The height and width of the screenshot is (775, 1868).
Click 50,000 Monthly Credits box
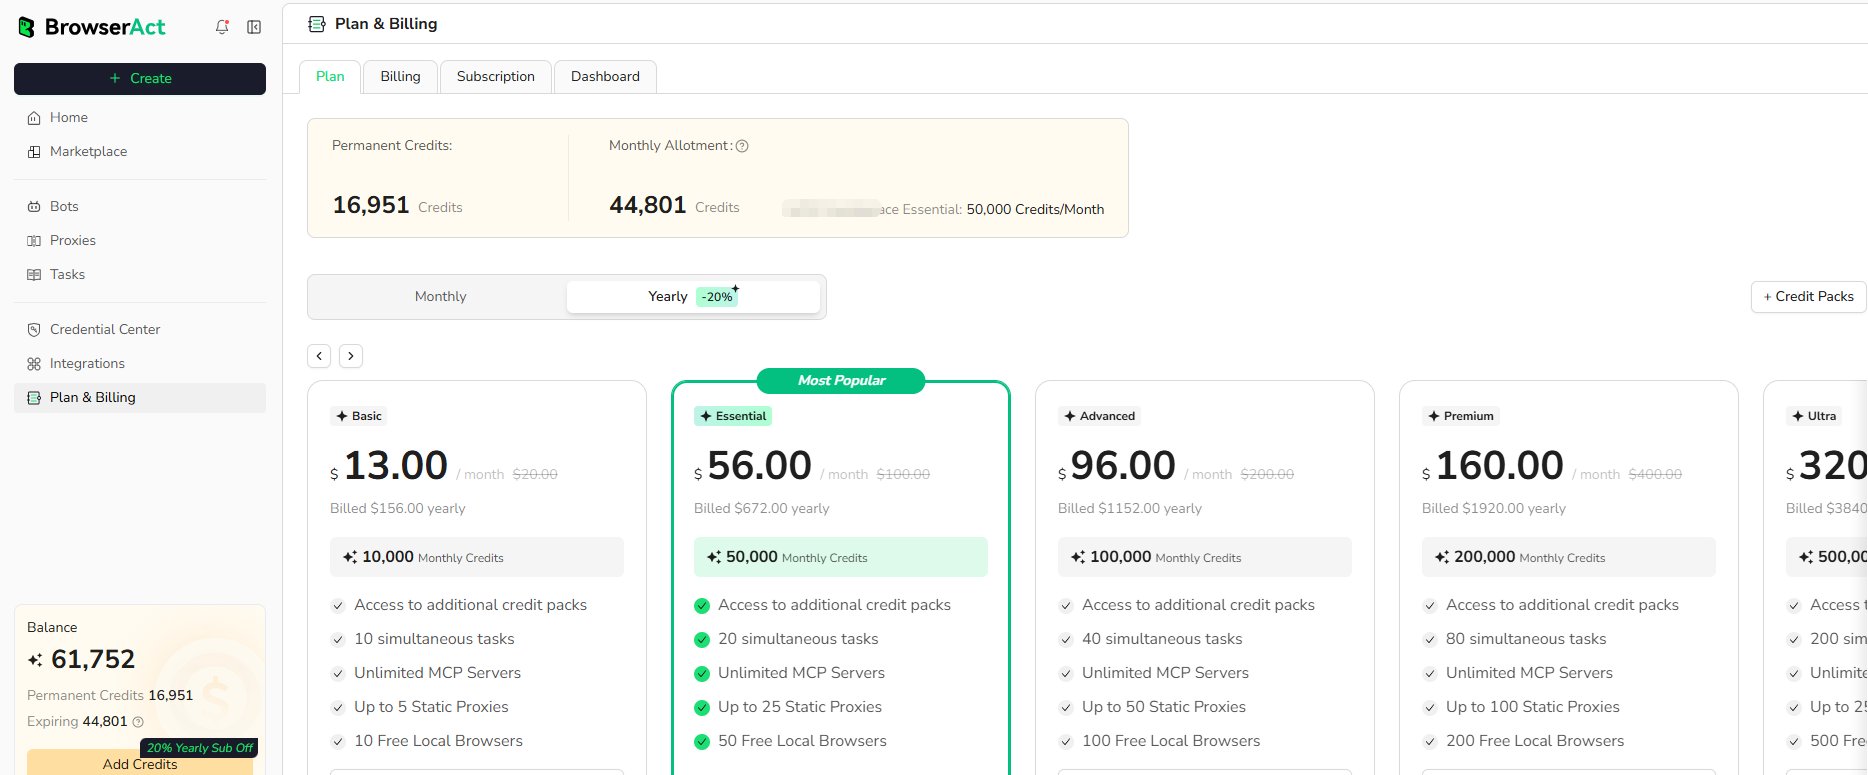point(841,557)
